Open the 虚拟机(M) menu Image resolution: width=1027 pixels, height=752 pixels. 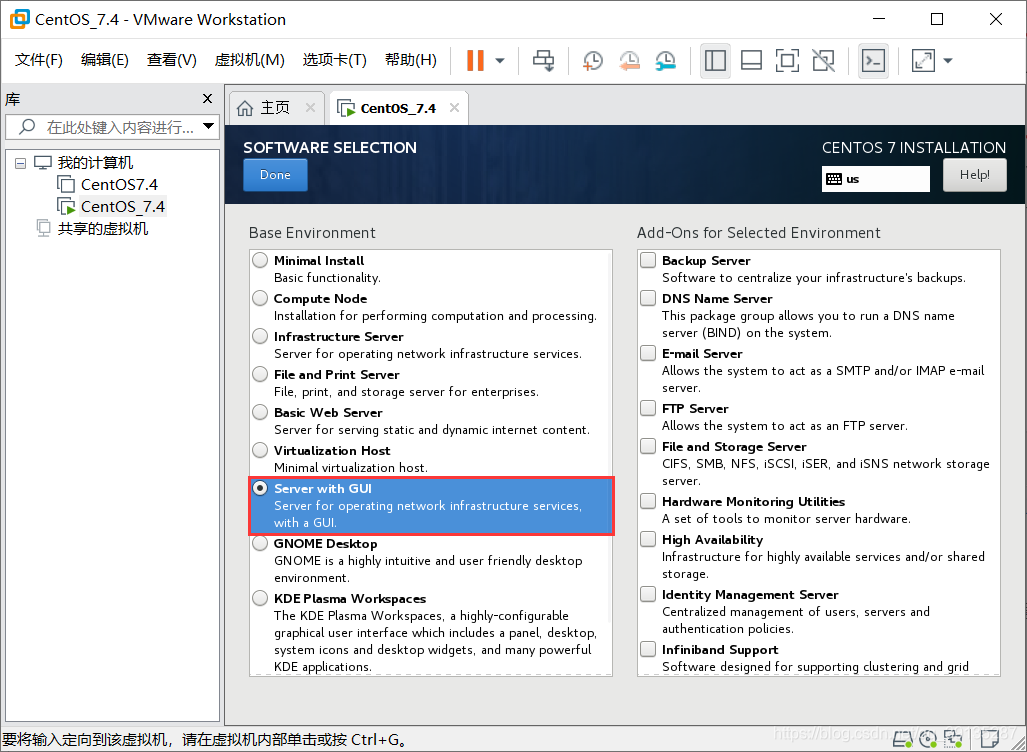pyautogui.click(x=250, y=60)
